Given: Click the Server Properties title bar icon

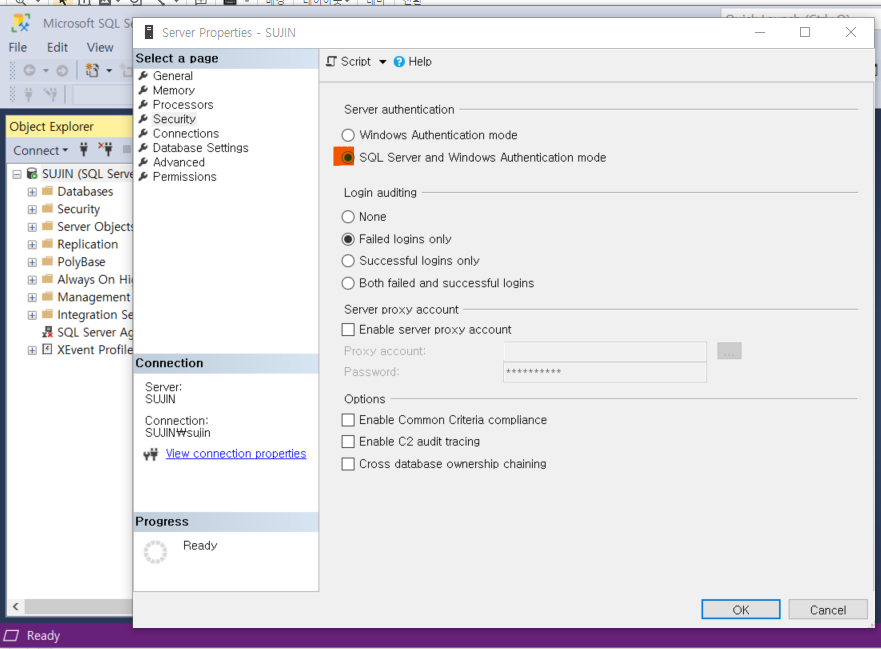Looking at the screenshot, I should click(149, 33).
